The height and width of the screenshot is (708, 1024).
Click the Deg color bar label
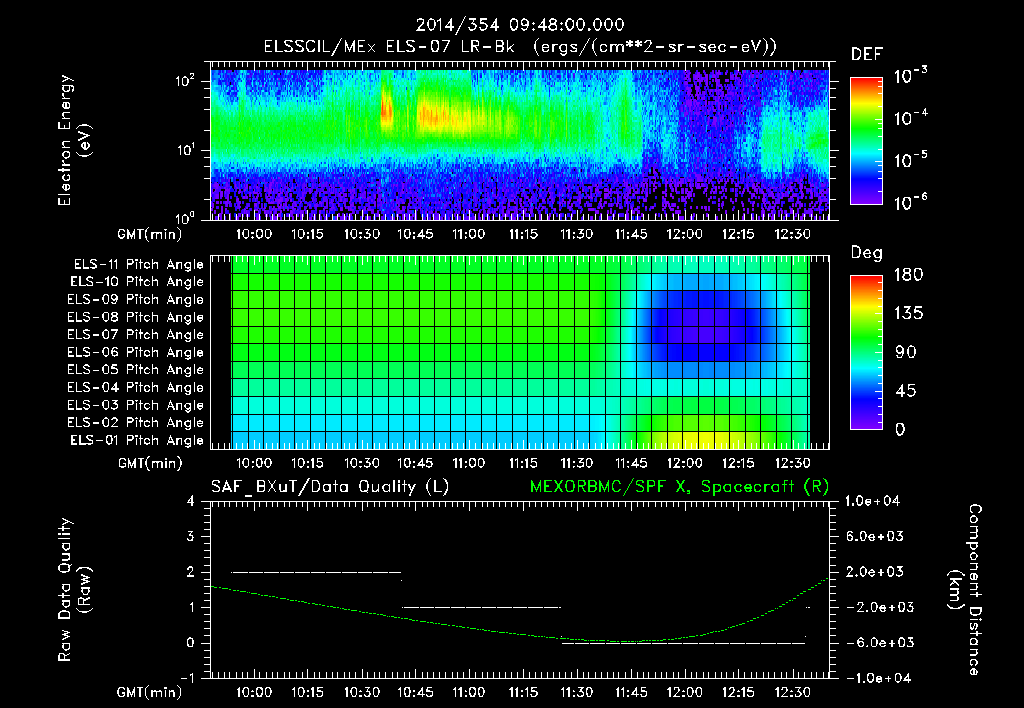pos(867,253)
